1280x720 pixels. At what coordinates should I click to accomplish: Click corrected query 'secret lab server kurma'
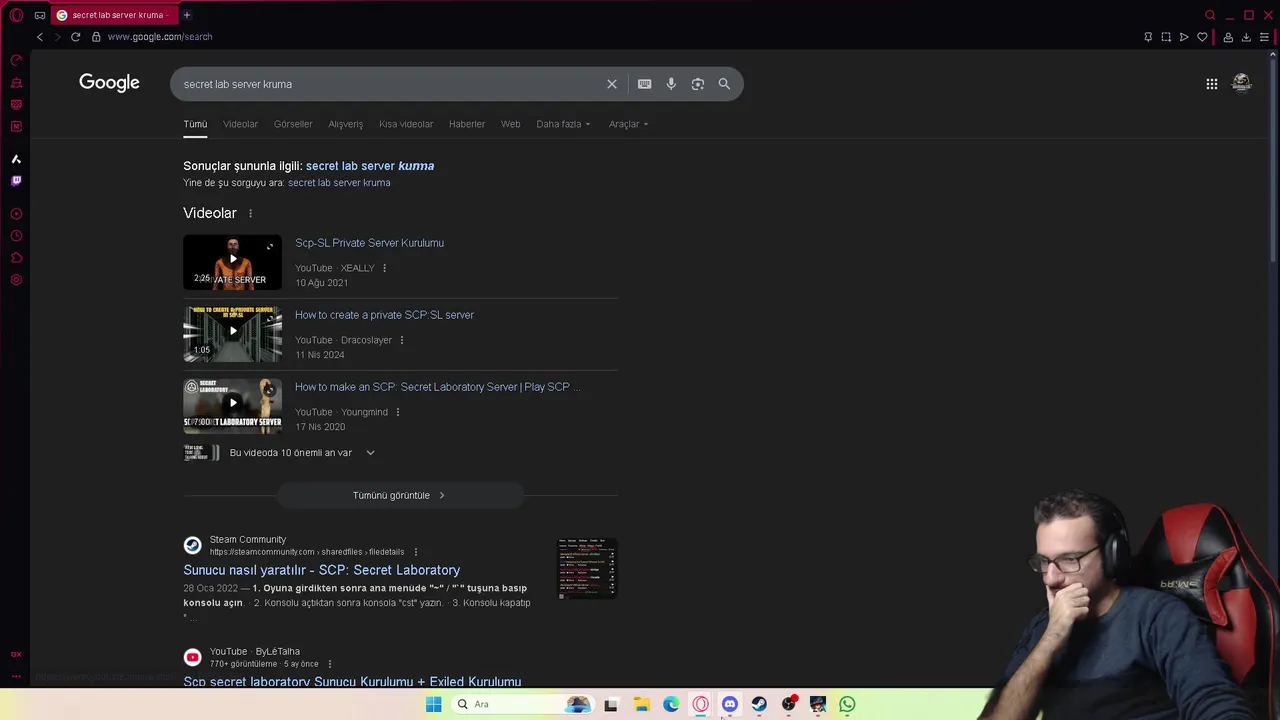[370, 166]
